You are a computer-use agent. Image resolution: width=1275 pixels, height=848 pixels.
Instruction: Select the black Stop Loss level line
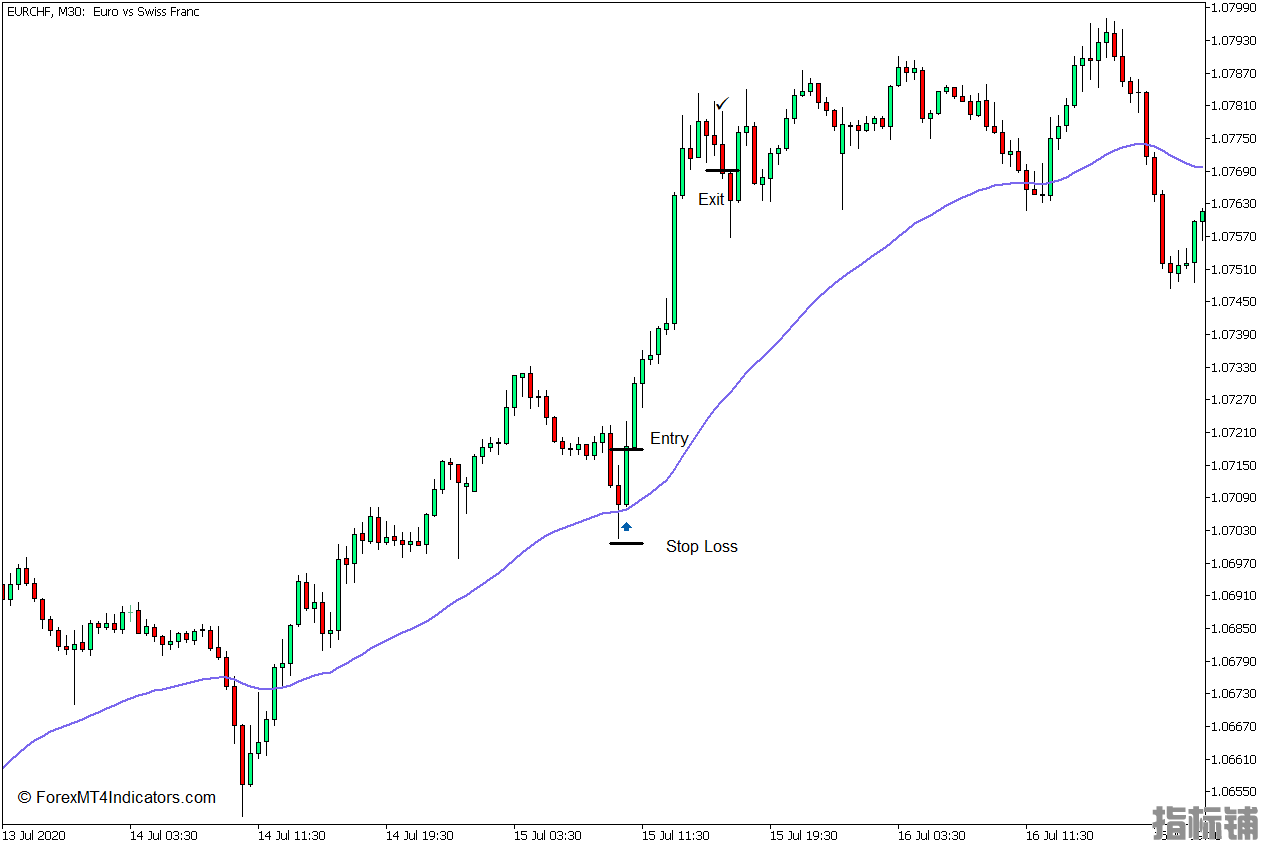(x=626, y=543)
